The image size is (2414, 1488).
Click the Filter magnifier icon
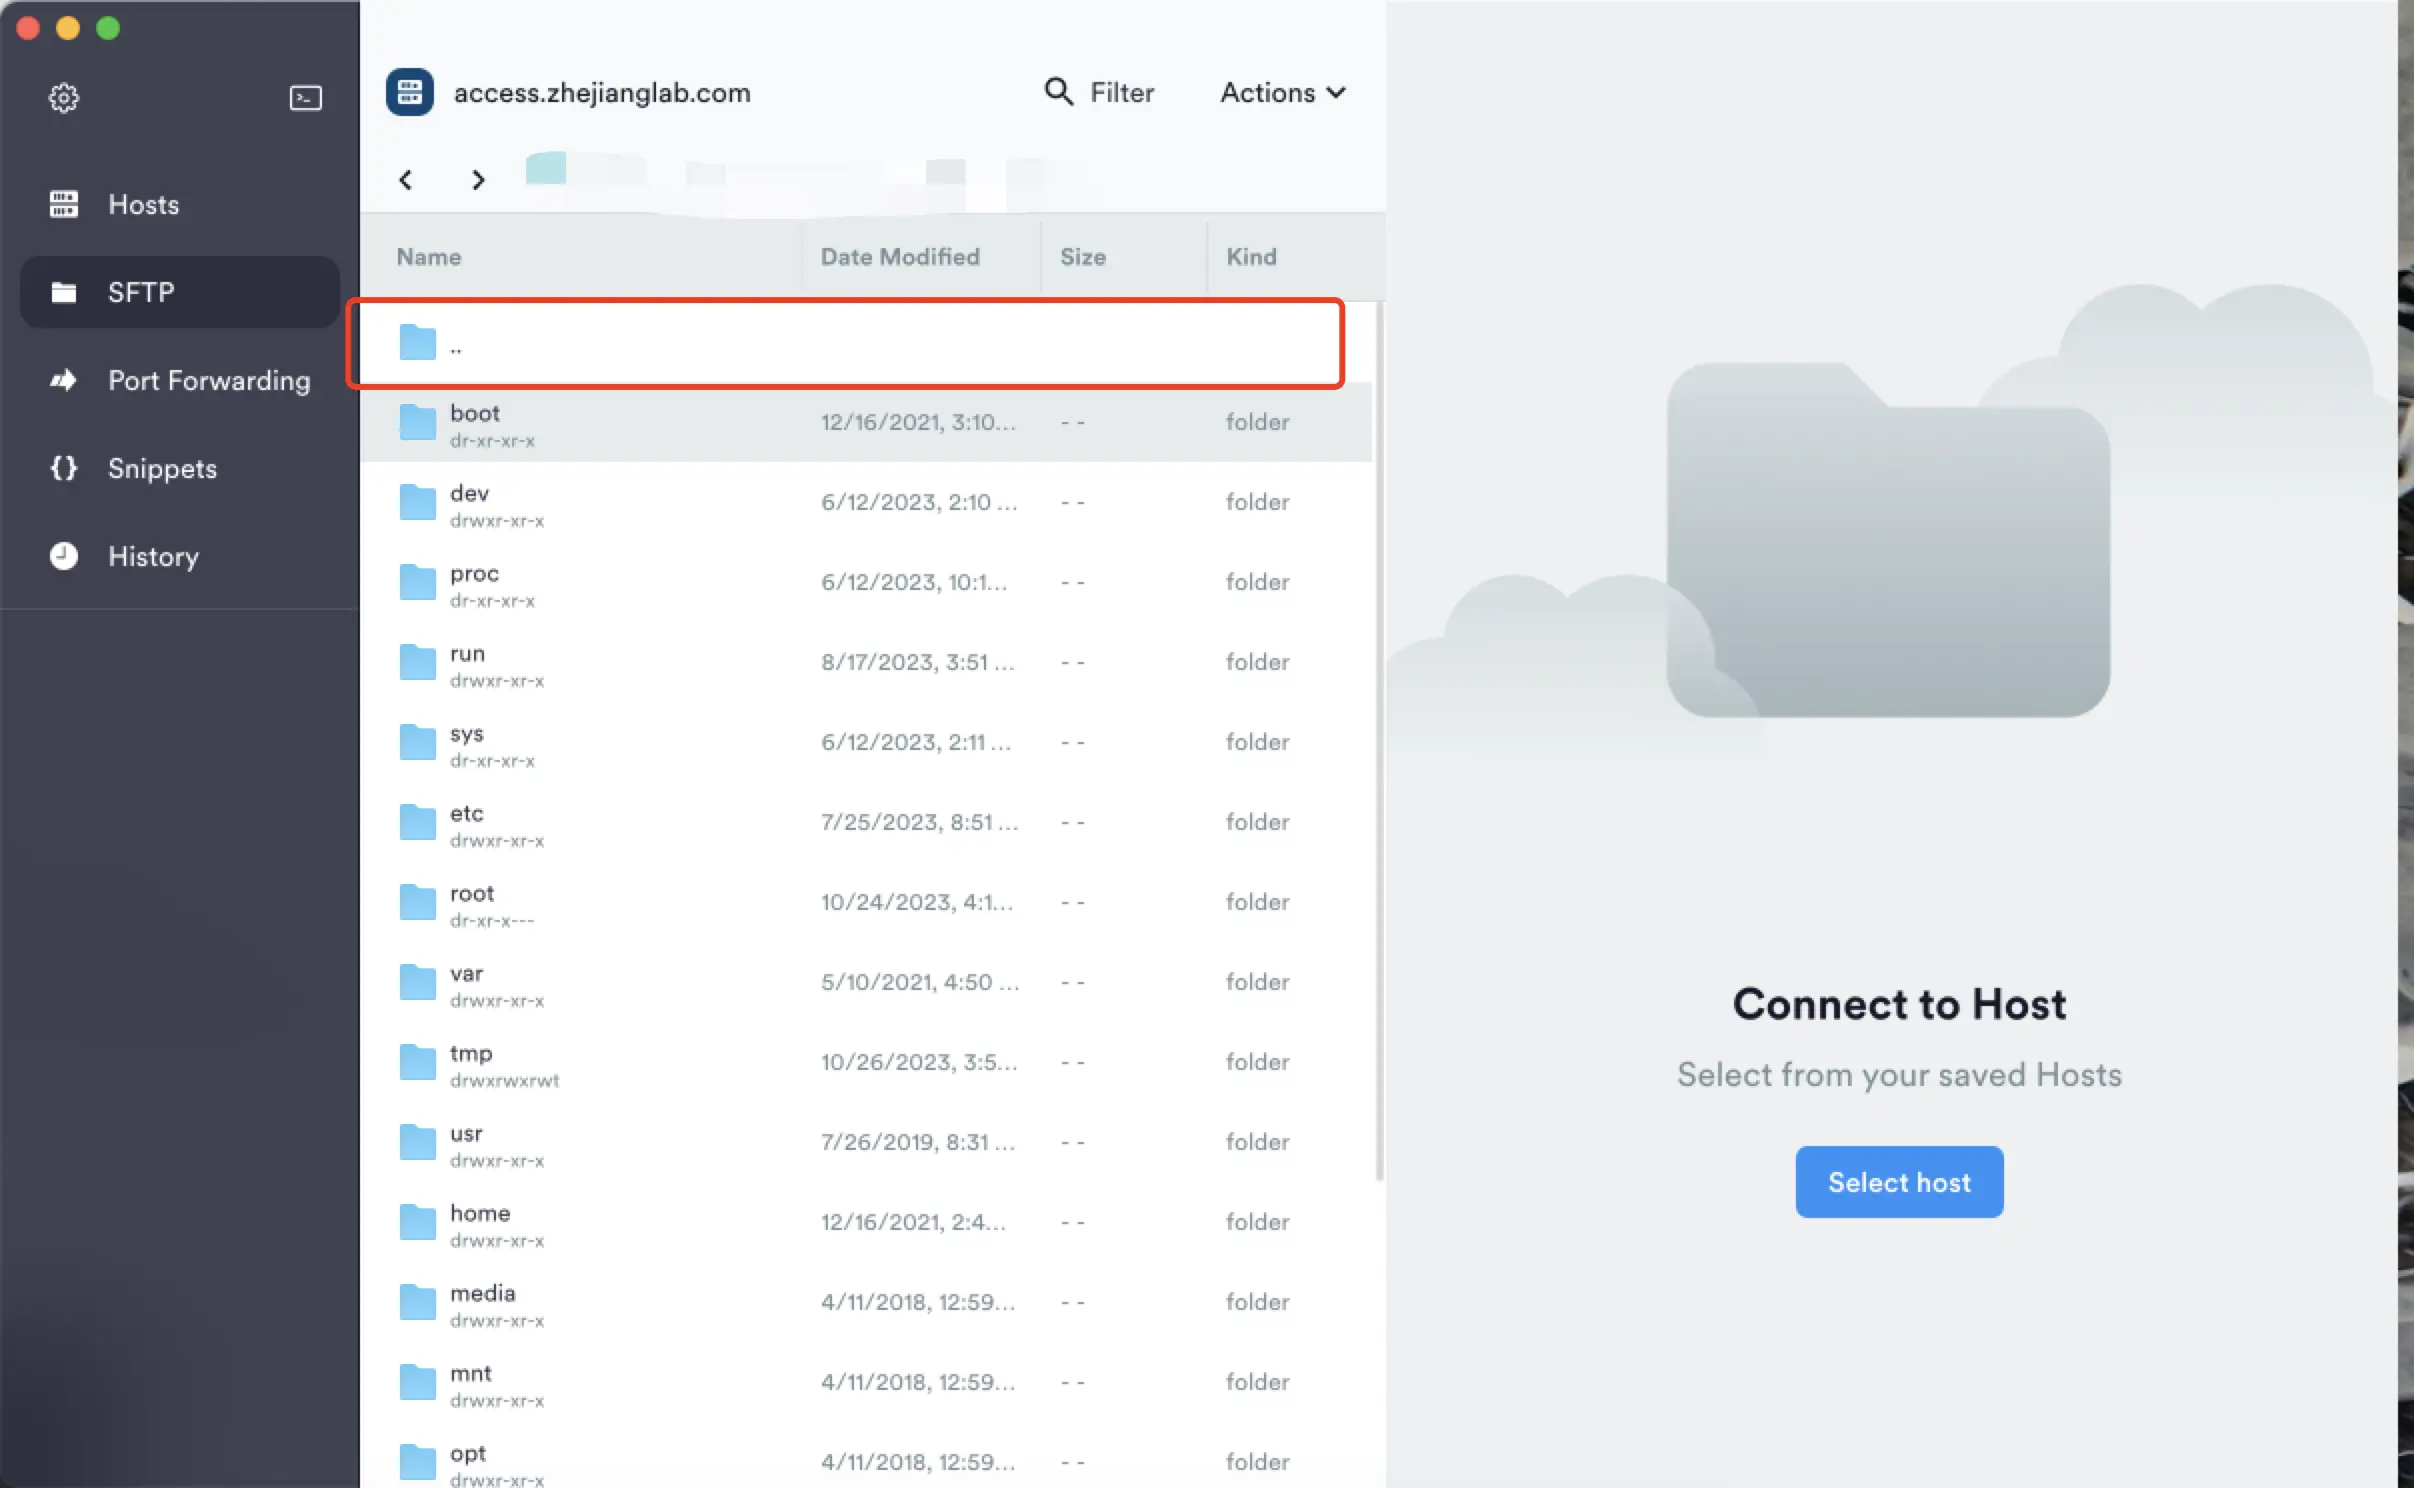1059,92
